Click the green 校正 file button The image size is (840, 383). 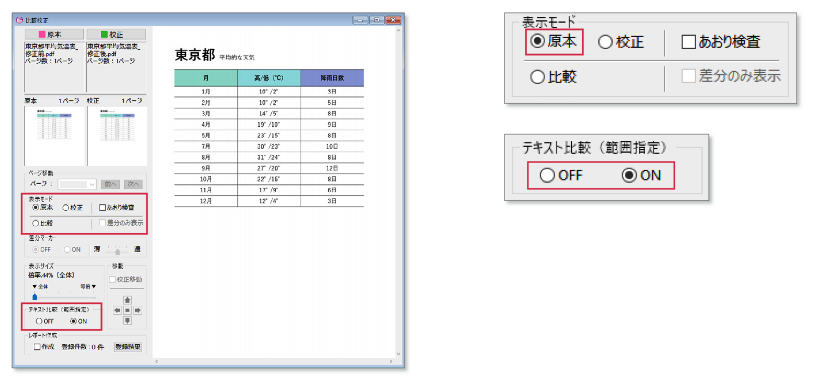click(116, 34)
